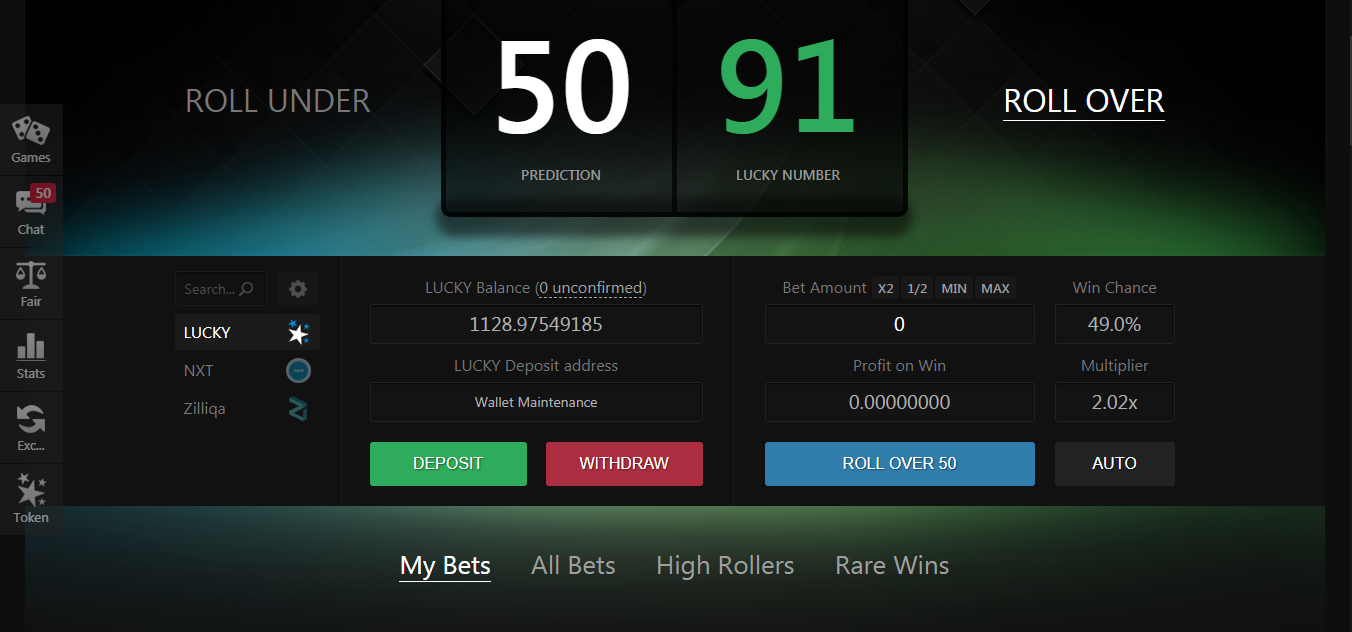This screenshot has height=632, width=1352.
Task: Click the Bet Amount input field
Action: [x=899, y=324]
